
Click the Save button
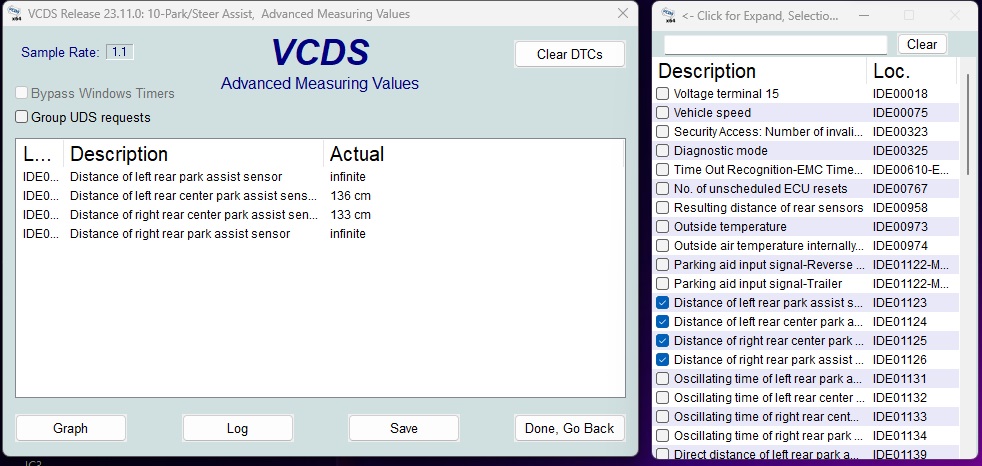coord(403,428)
